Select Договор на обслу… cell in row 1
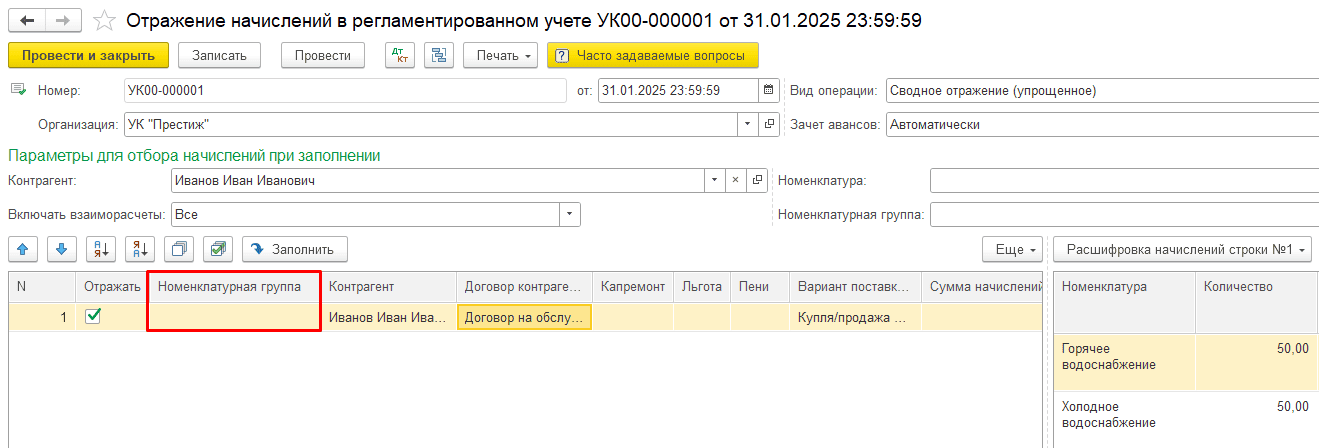Viewport: 1319px width, 448px height. point(524,317)
